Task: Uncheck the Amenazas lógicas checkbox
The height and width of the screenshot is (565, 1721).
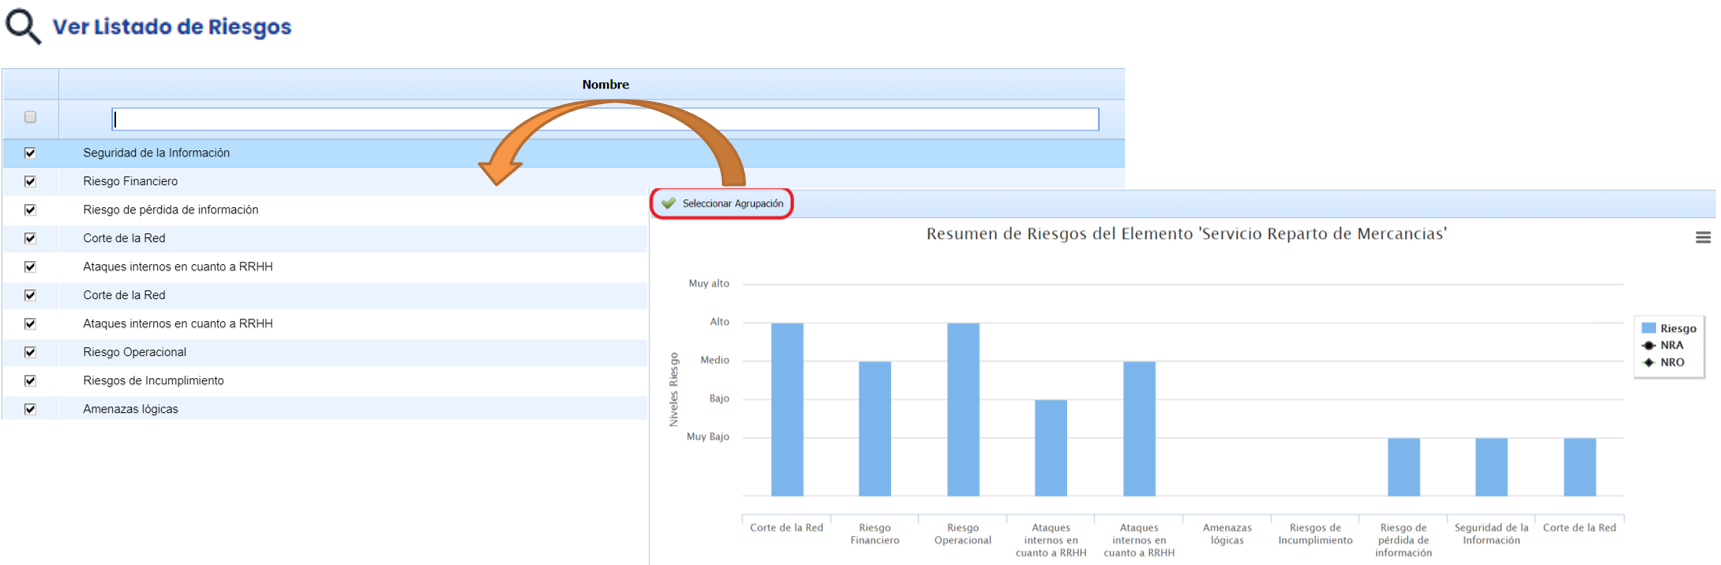Action: (30, 409)
